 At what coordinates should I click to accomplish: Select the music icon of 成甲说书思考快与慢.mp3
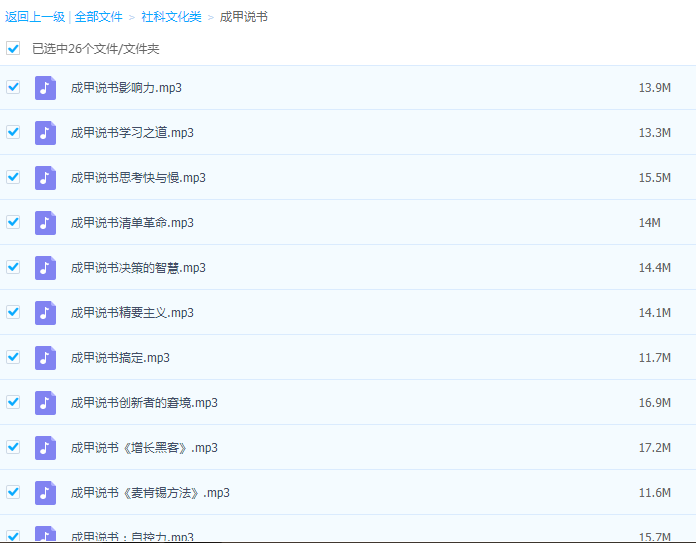45,178
